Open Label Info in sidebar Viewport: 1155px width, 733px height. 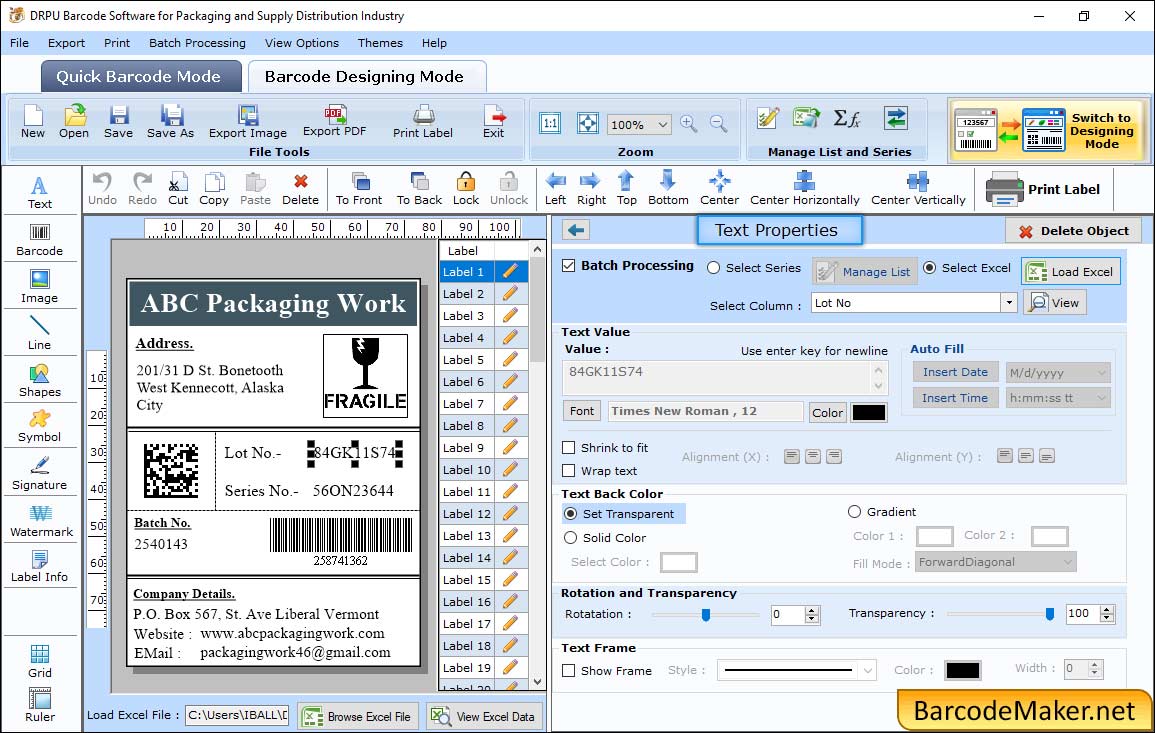coord(40,567)
